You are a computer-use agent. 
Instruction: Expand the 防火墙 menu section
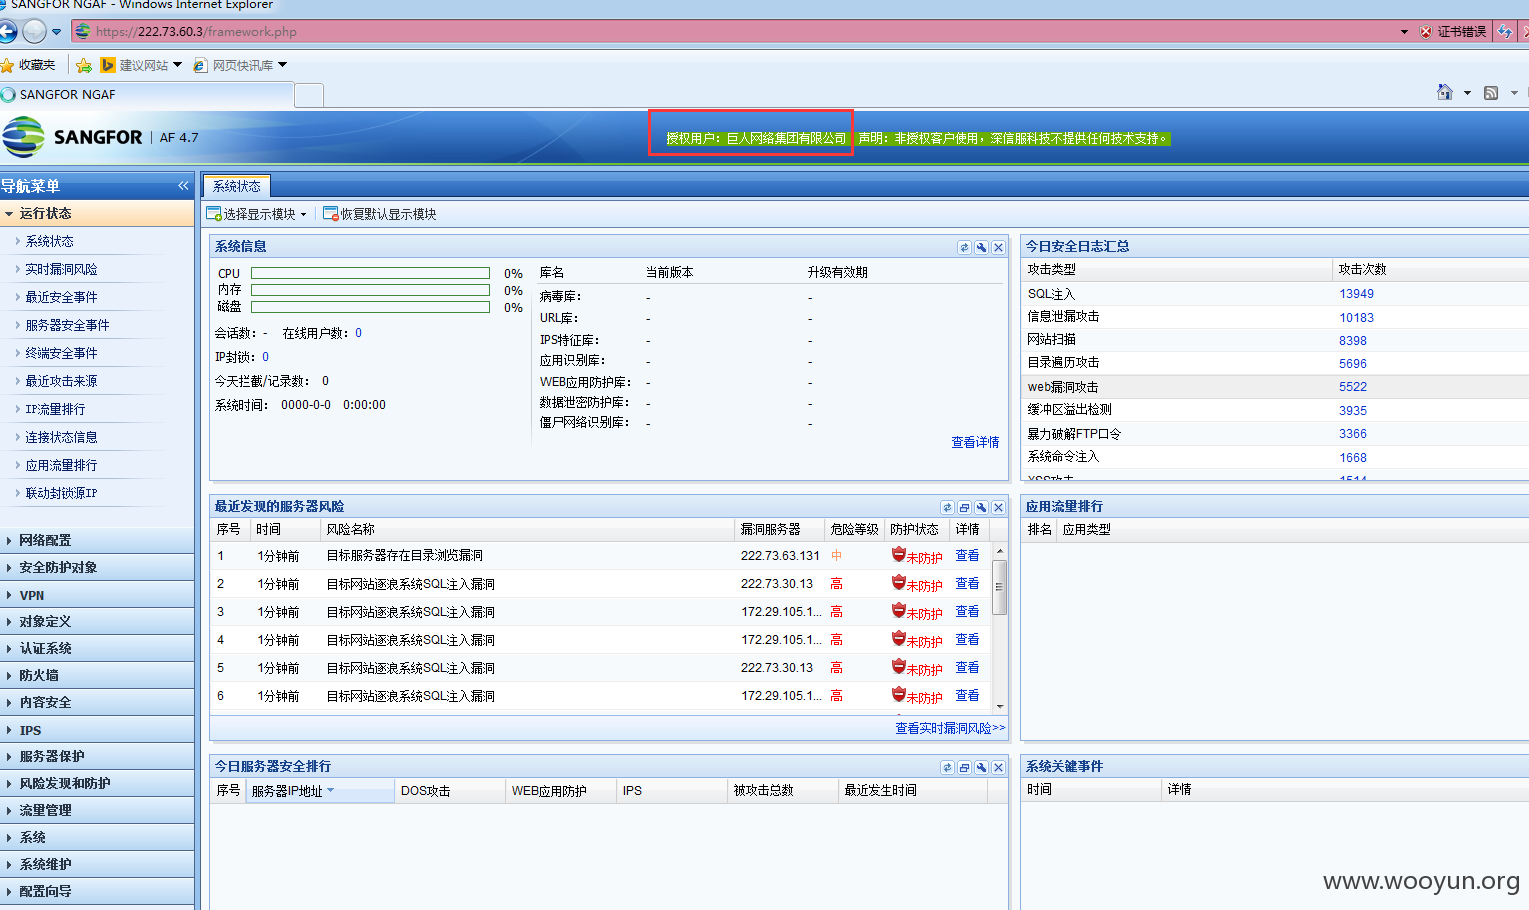tap(97, 675)
